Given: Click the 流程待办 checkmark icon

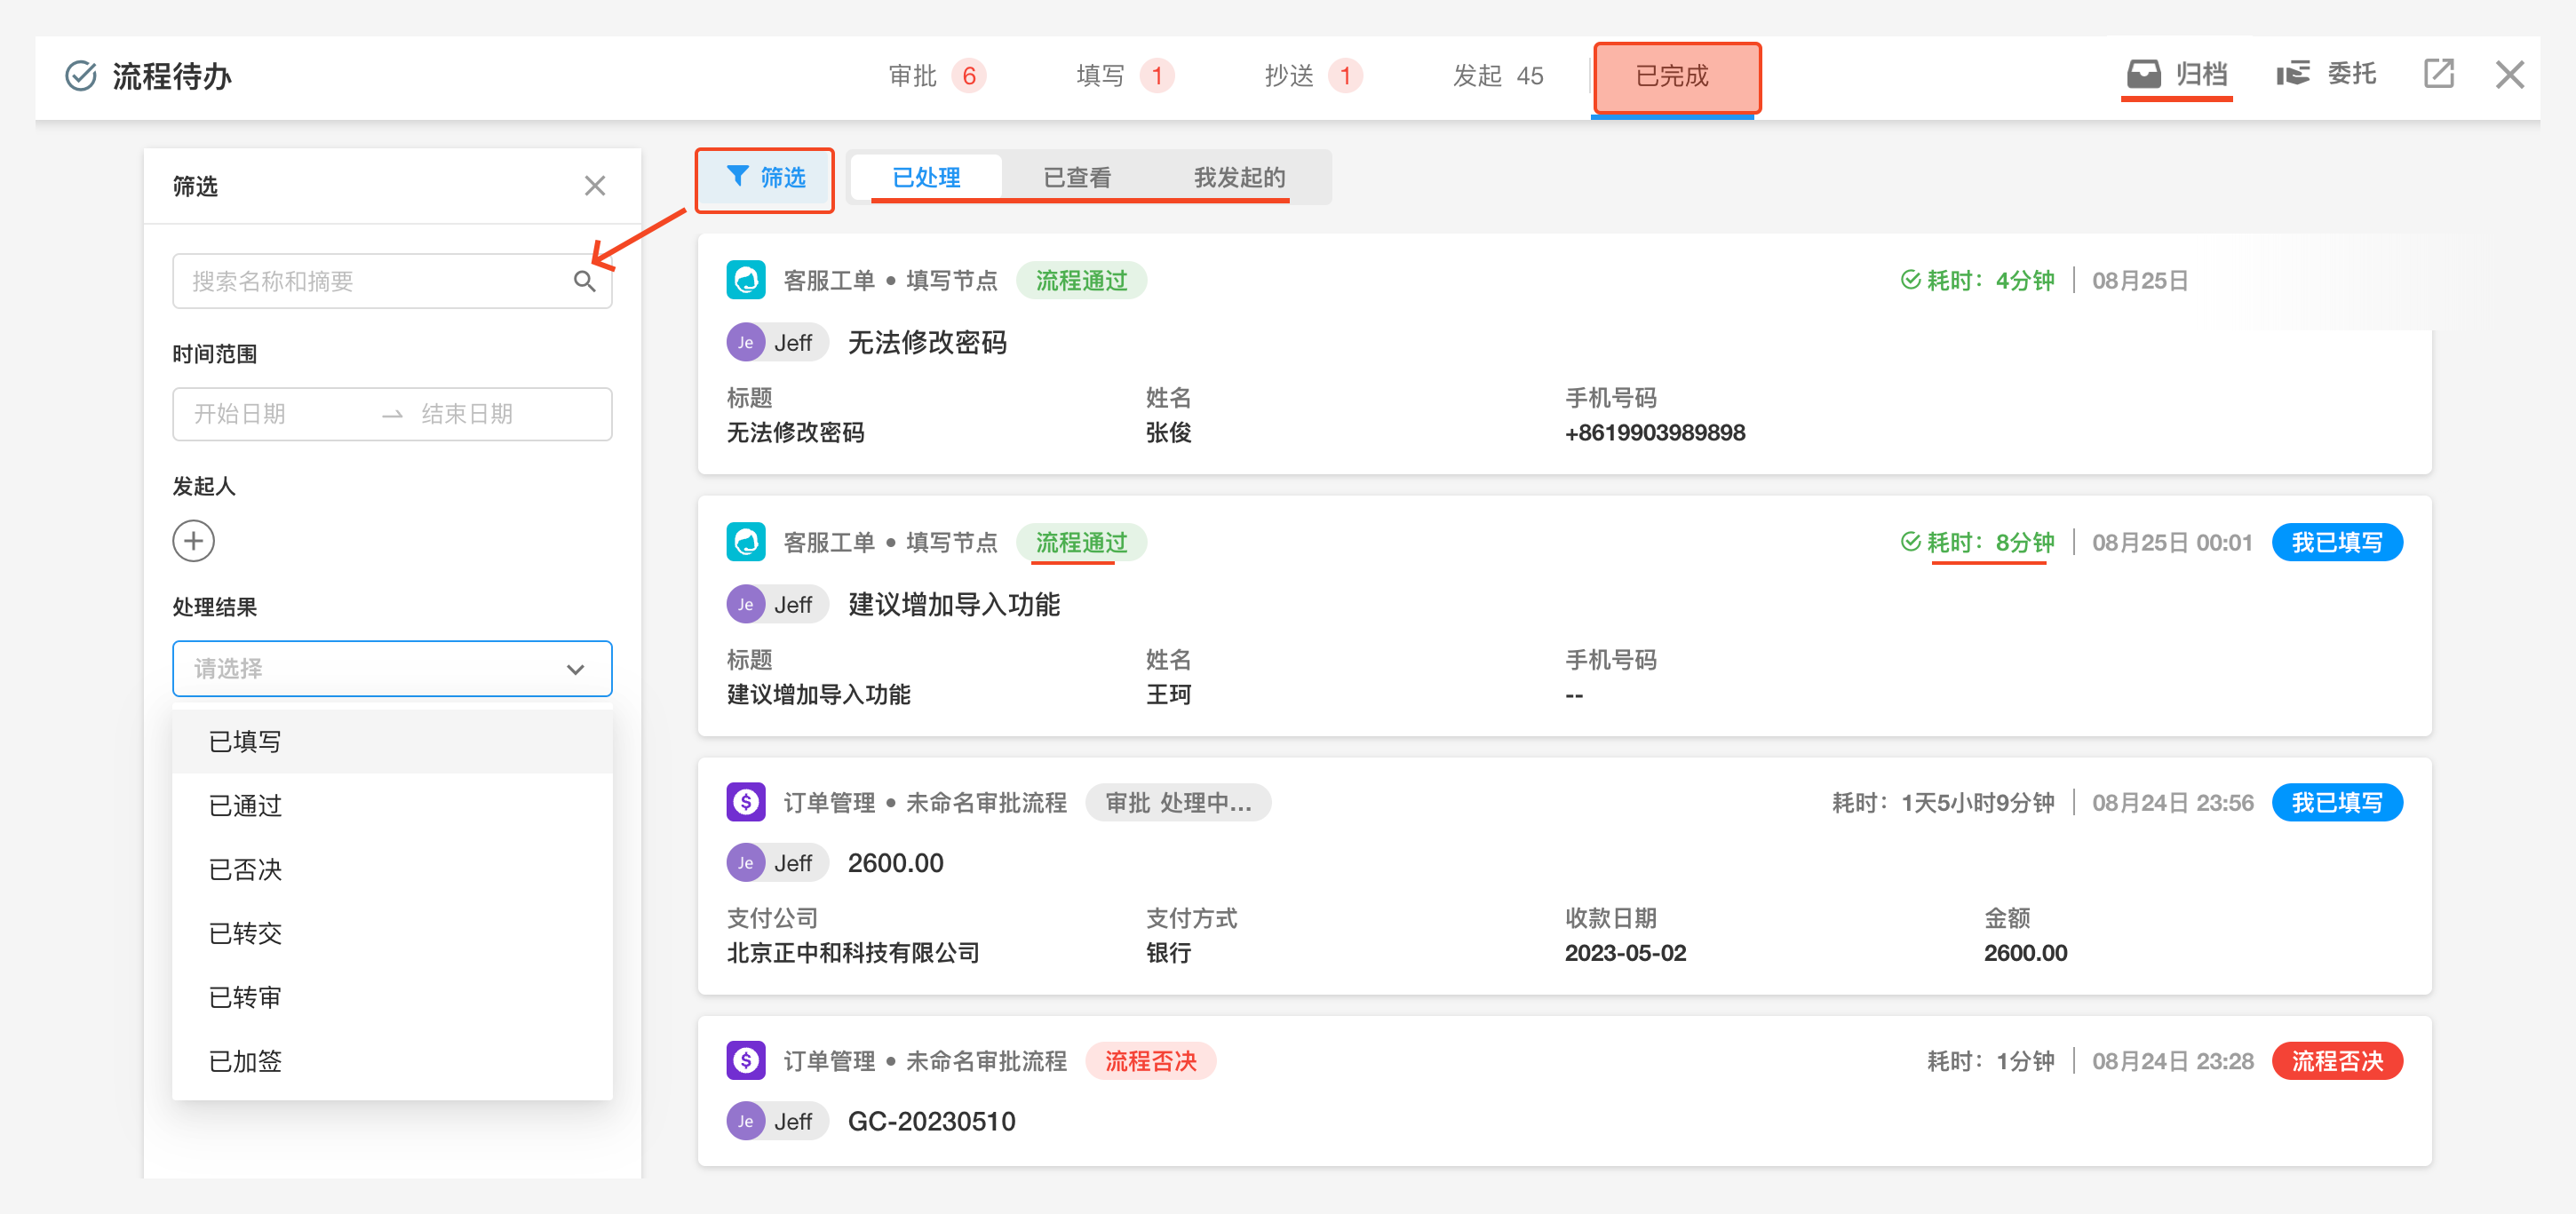Looking at the screenshot, I should (81, 76).
